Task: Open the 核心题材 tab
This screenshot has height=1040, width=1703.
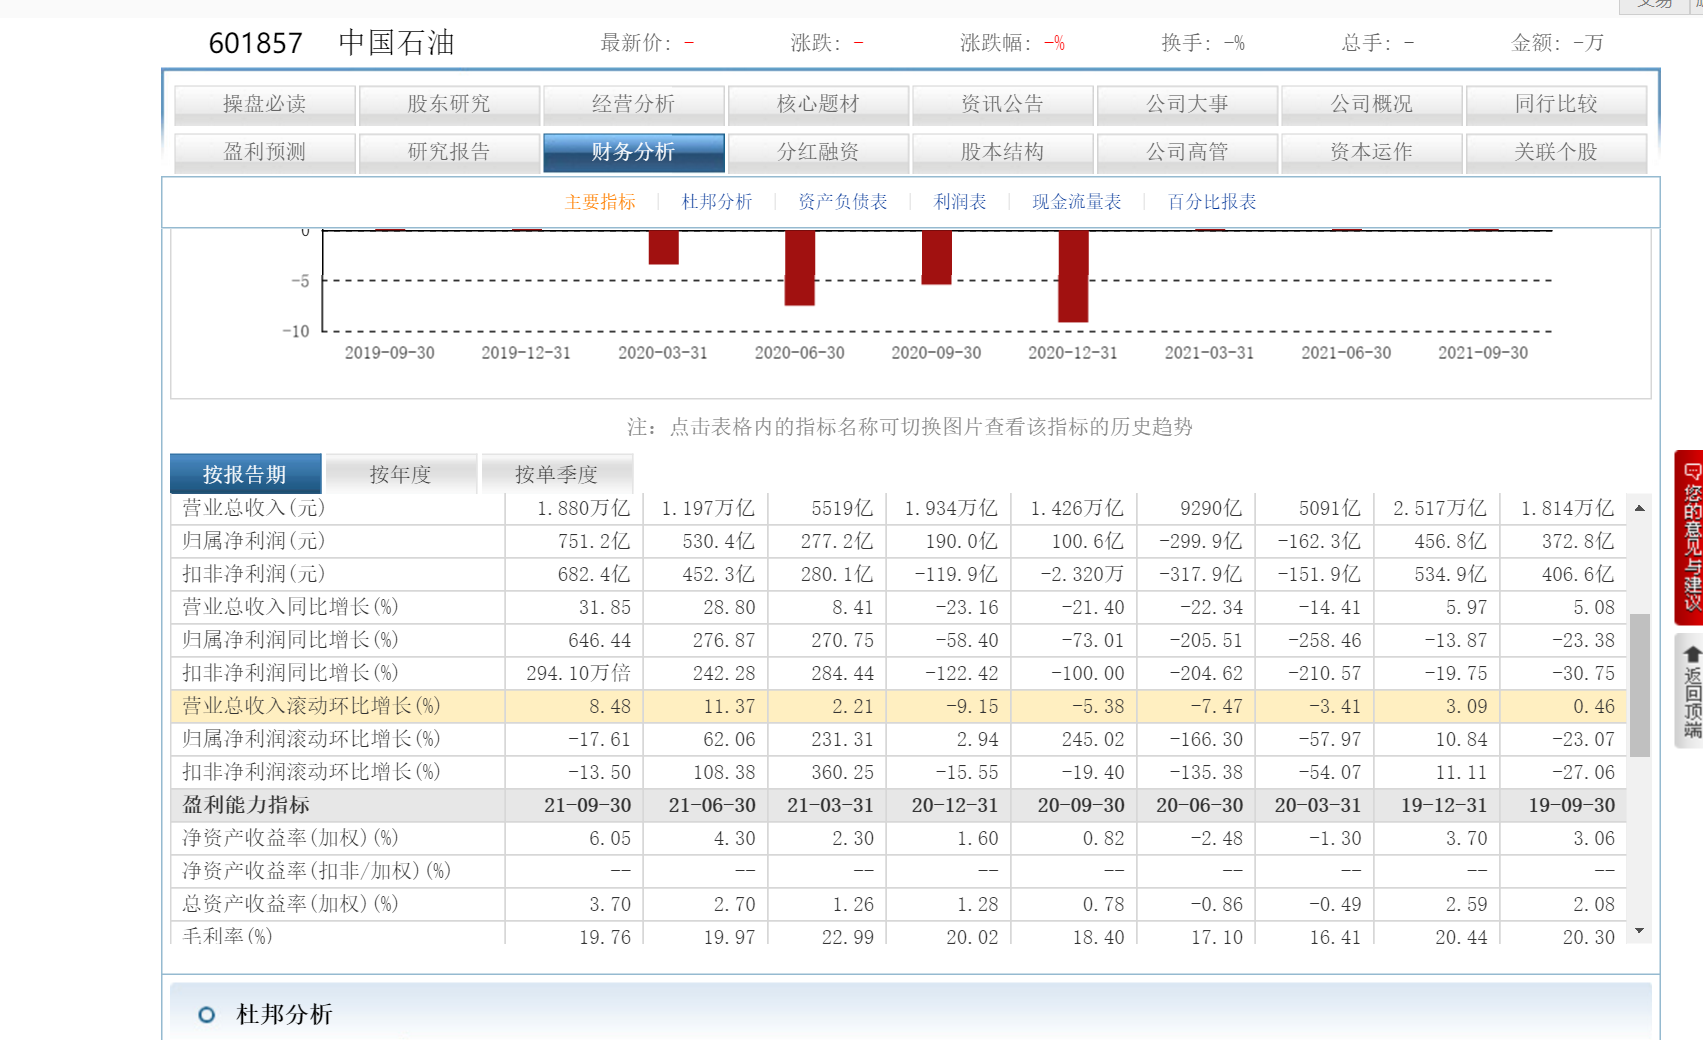Action: [818, 104]
